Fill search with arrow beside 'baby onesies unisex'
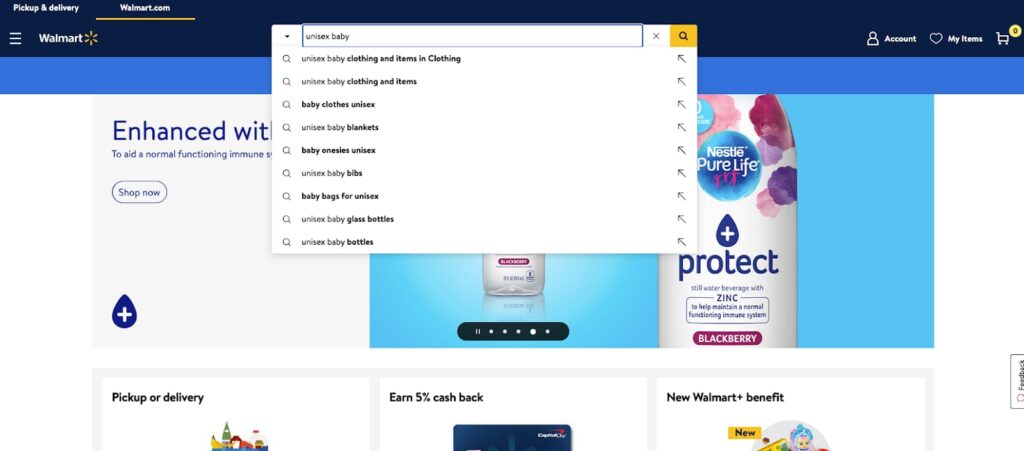Screen dimensions: 1024x451 [681, 150]
